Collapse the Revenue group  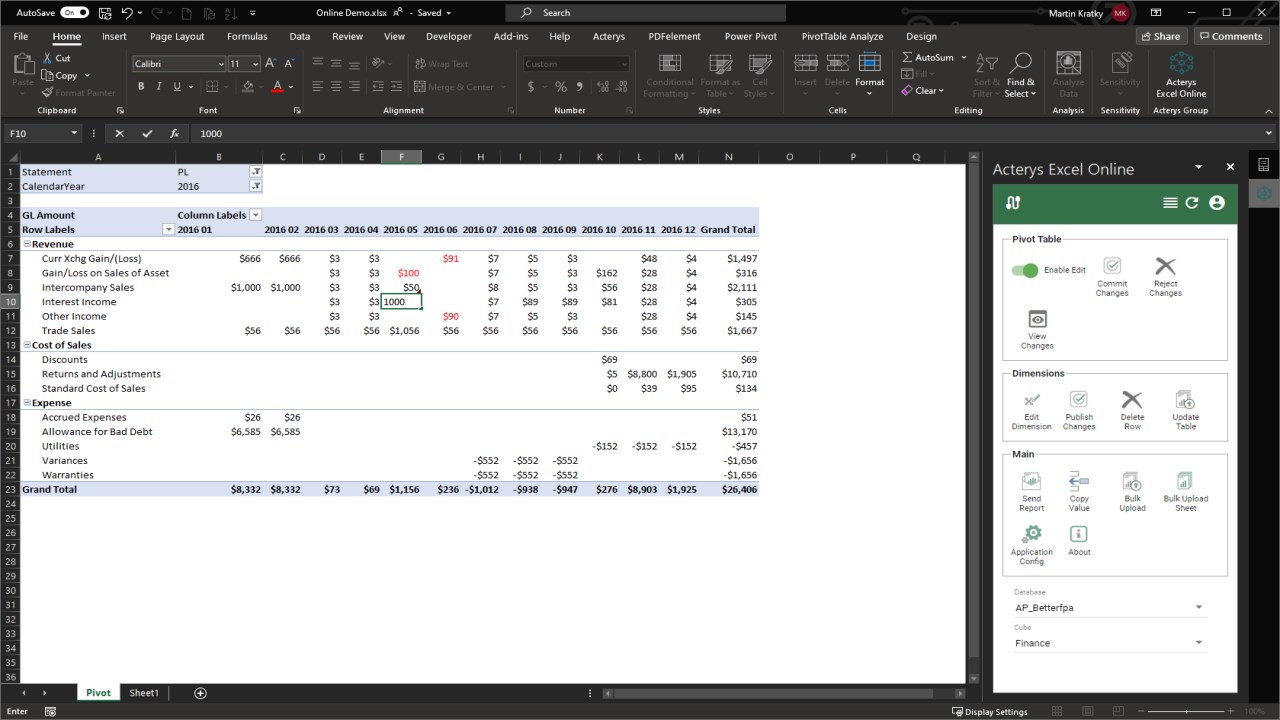pos(27,244)
